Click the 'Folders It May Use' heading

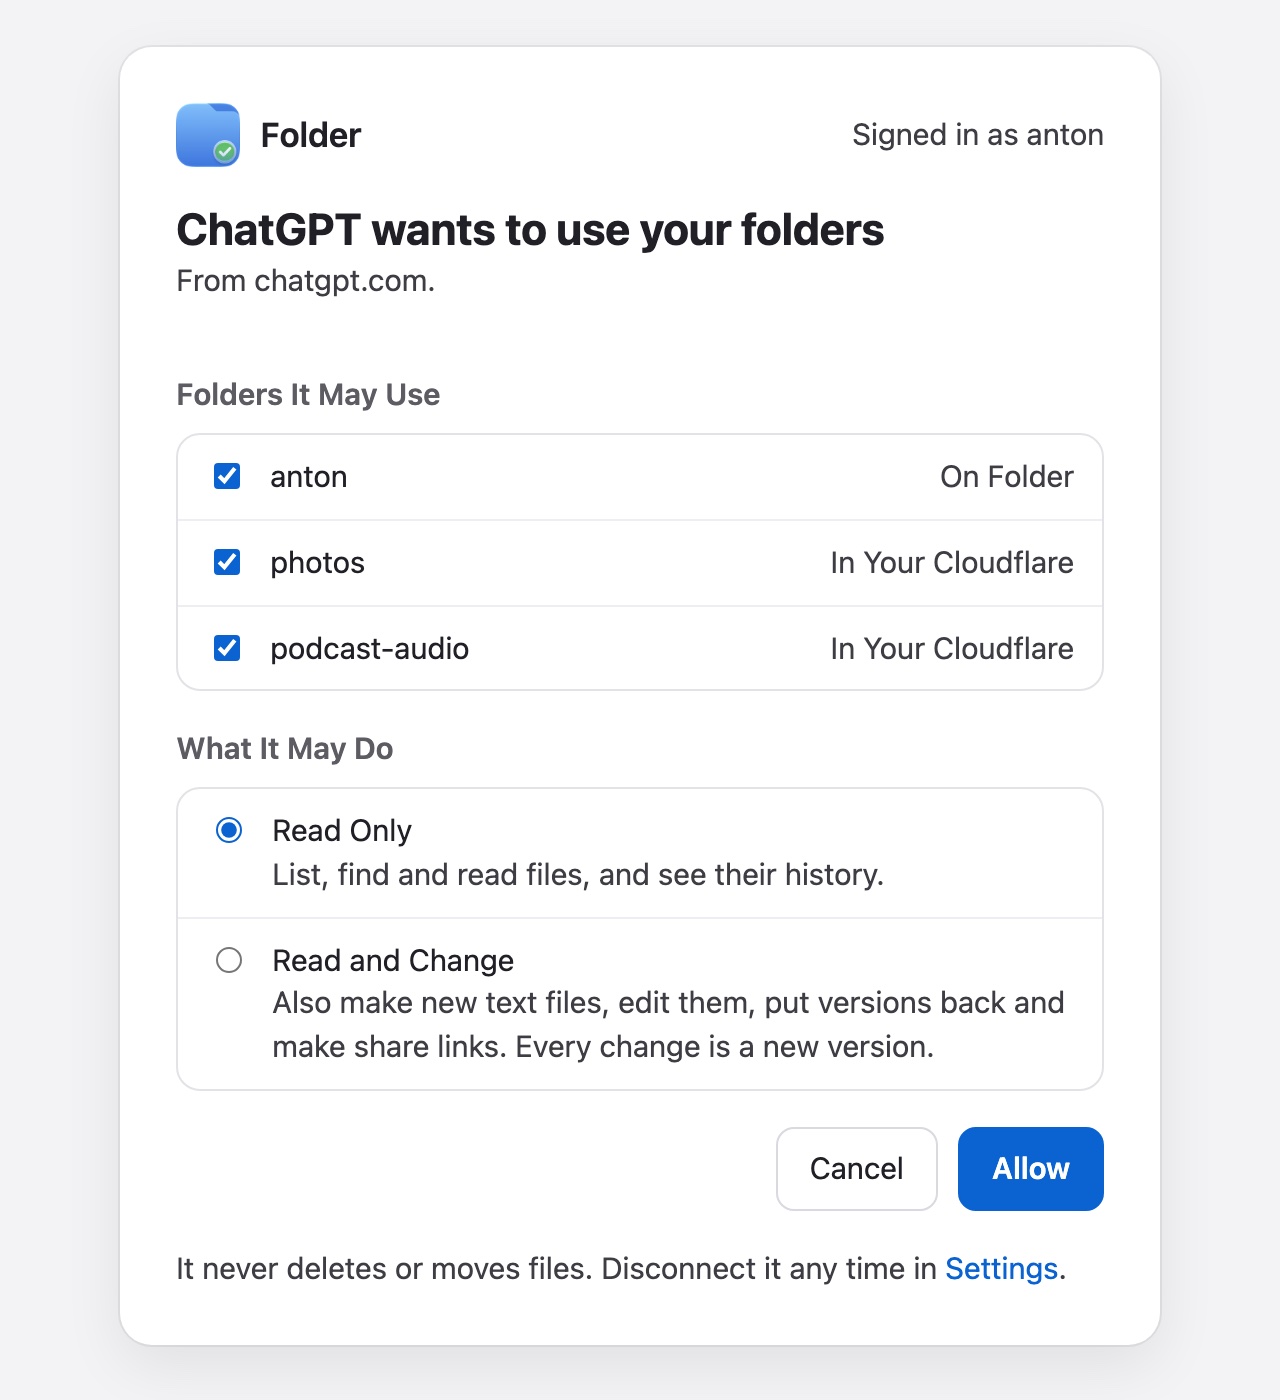tap(308, 395)
